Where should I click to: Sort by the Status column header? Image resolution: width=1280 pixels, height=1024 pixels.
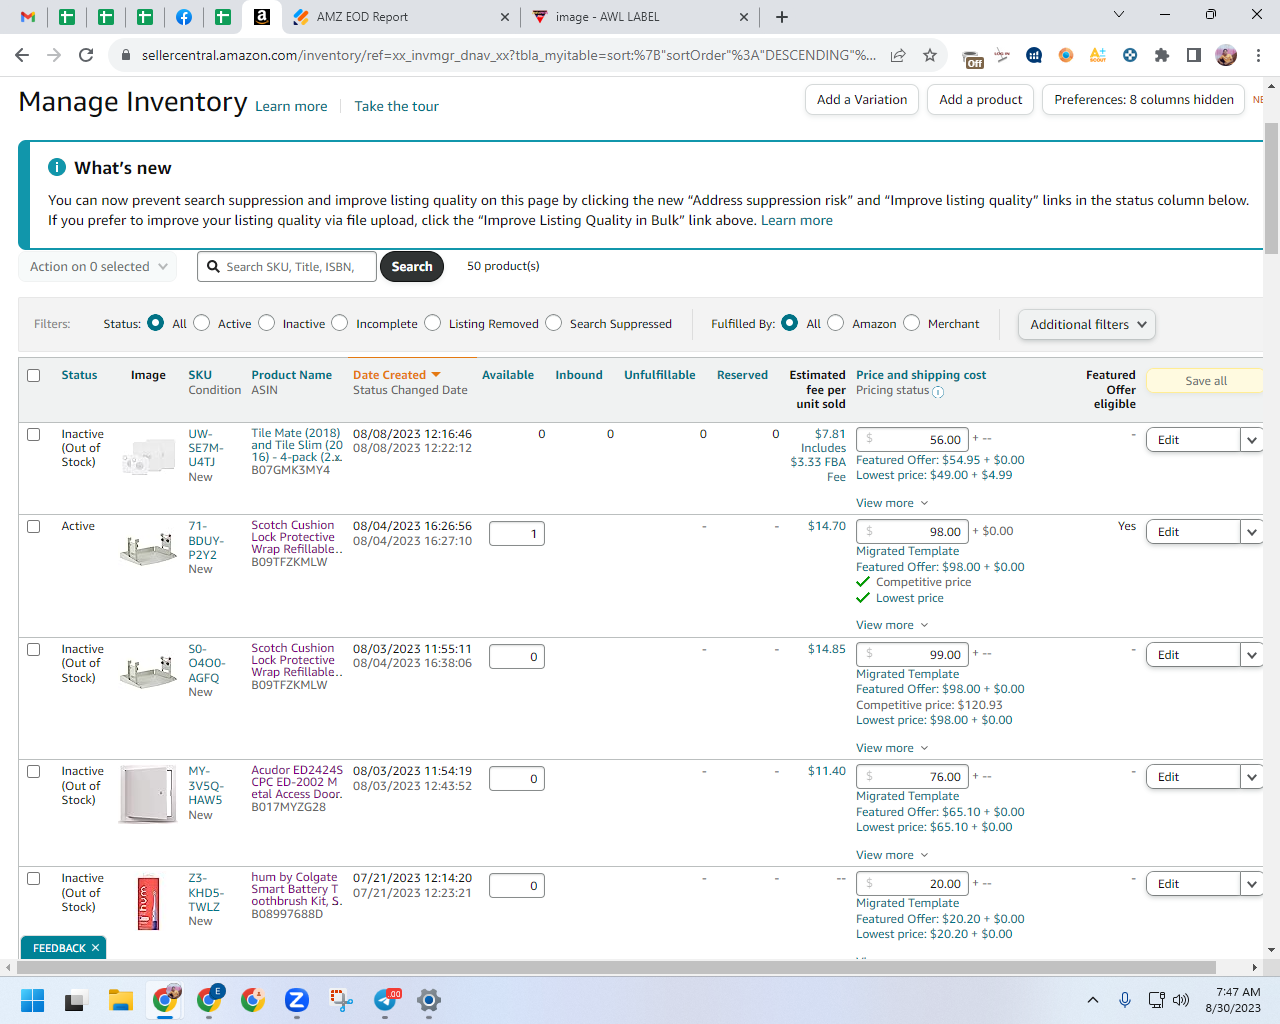click(x=79, y=375)
